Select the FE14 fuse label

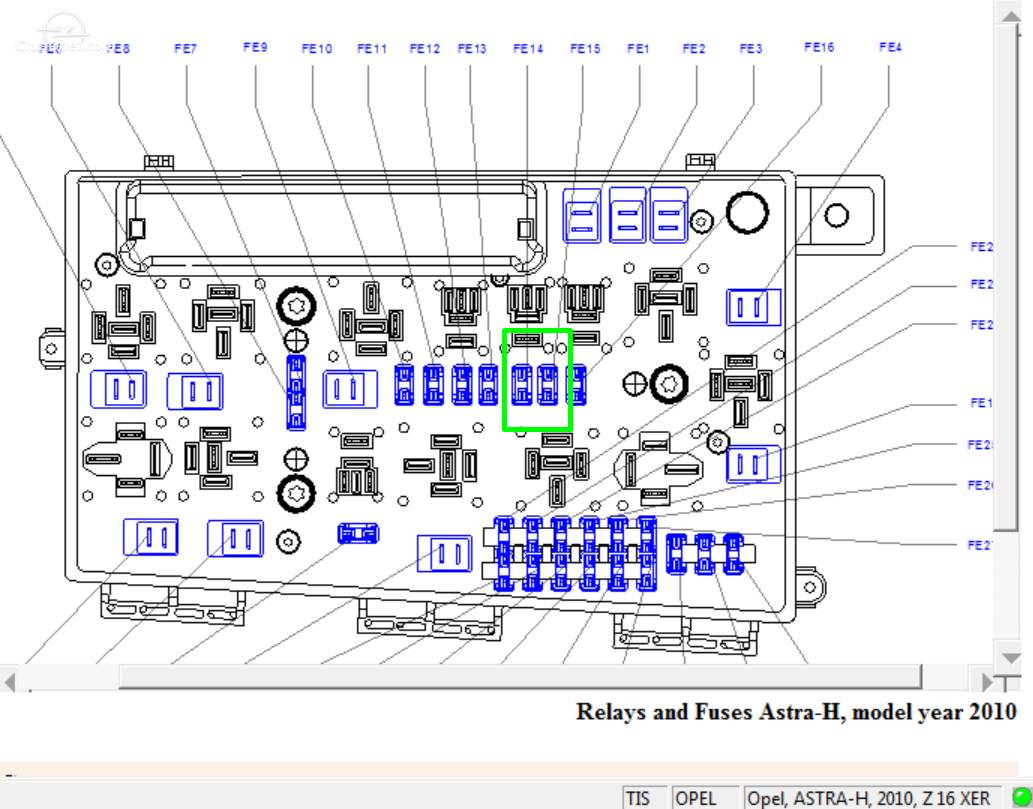[528, 48]
